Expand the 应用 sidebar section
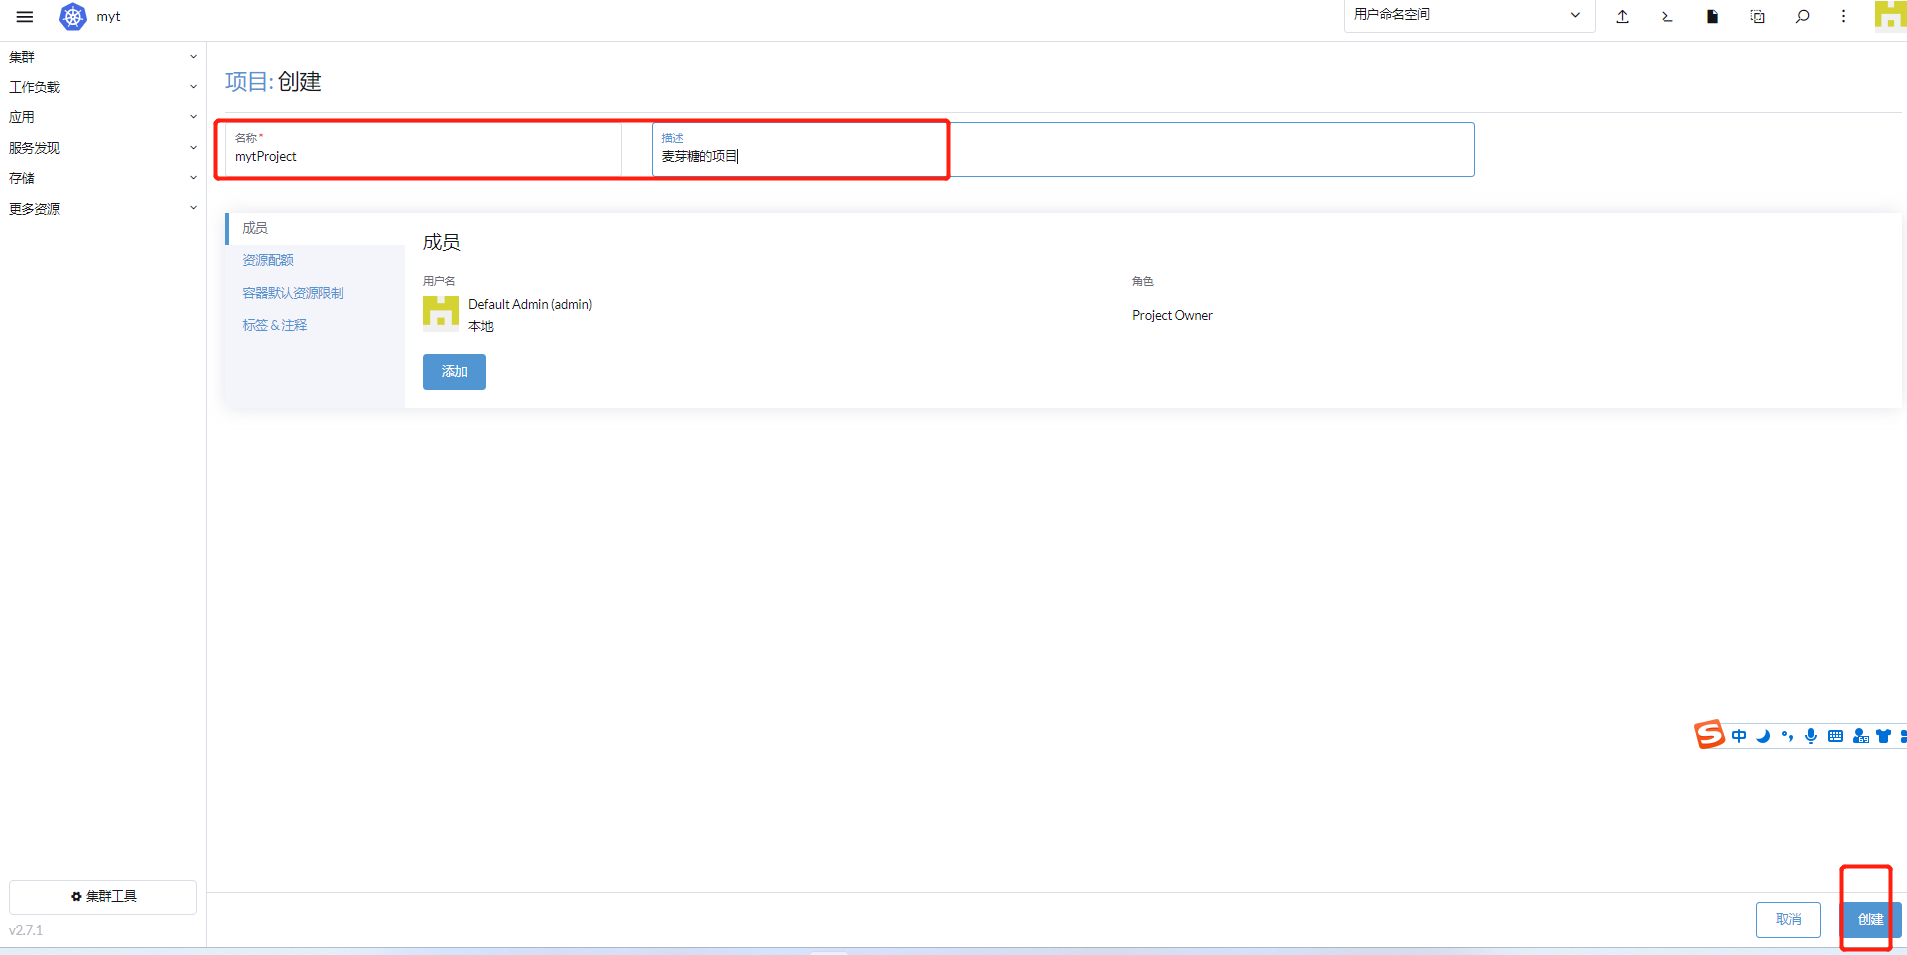The image size is (1907, 955). click(103, 117)
